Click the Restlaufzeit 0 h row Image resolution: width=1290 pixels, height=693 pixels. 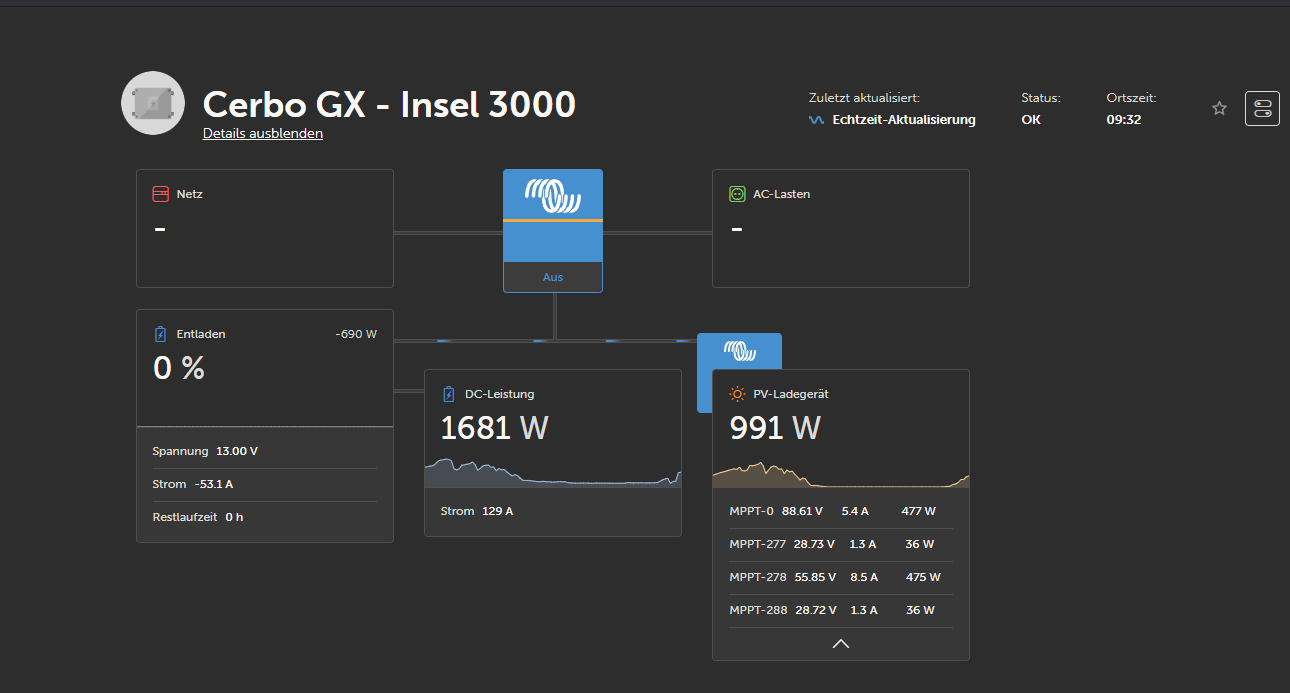265,517
